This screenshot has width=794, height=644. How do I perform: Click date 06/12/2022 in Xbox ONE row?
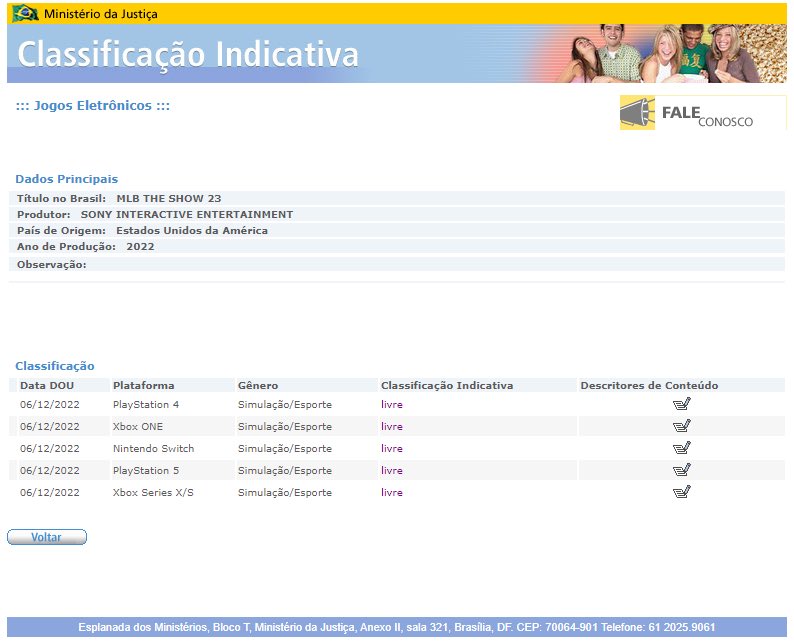click(50, 426)
